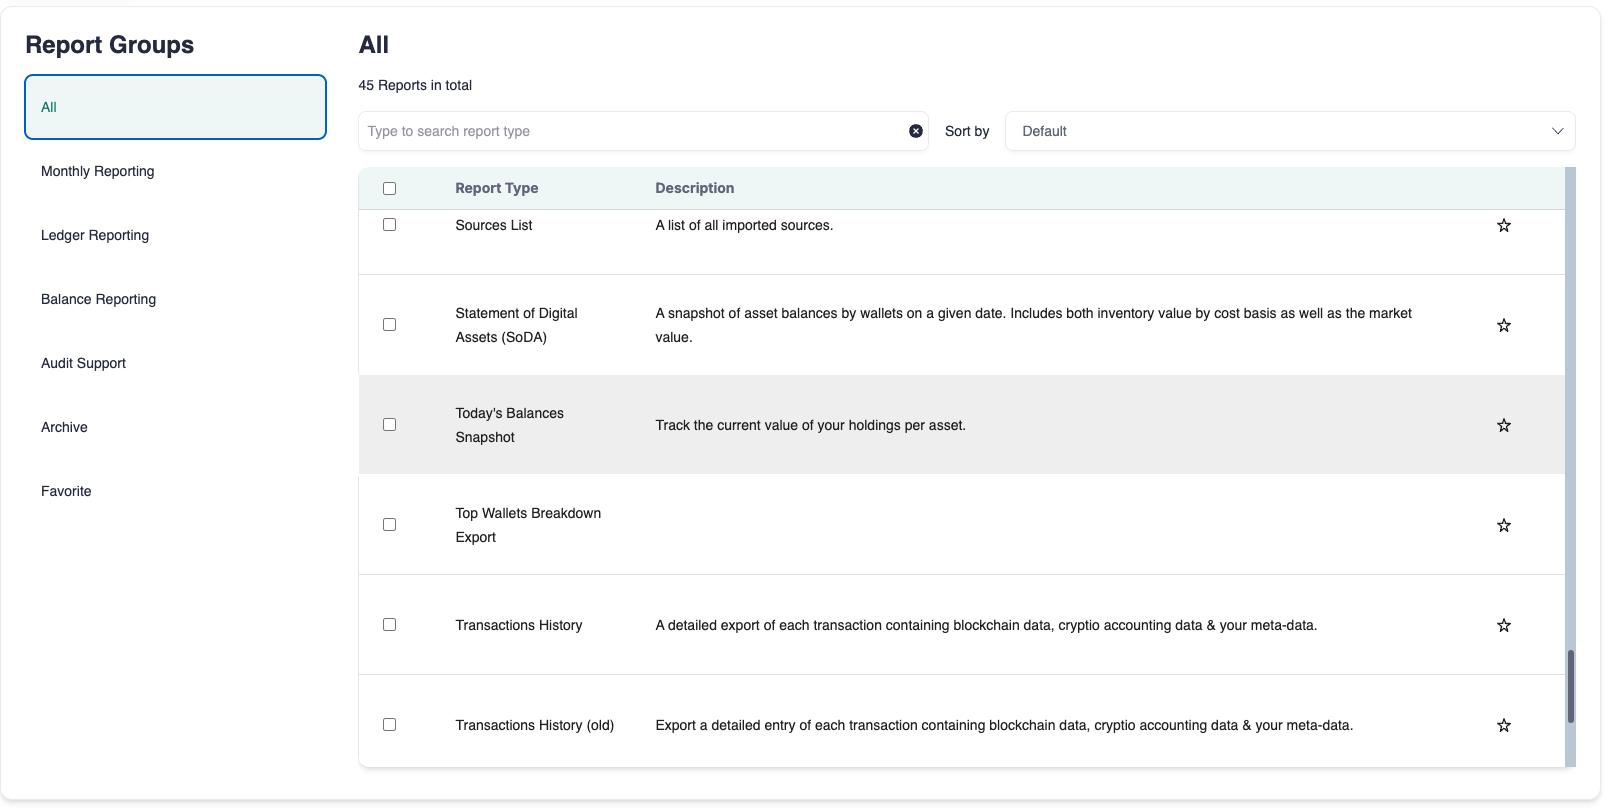Check the Sources List checkbox
This screenshot has height=811, width=1610.
coord(389,225)
